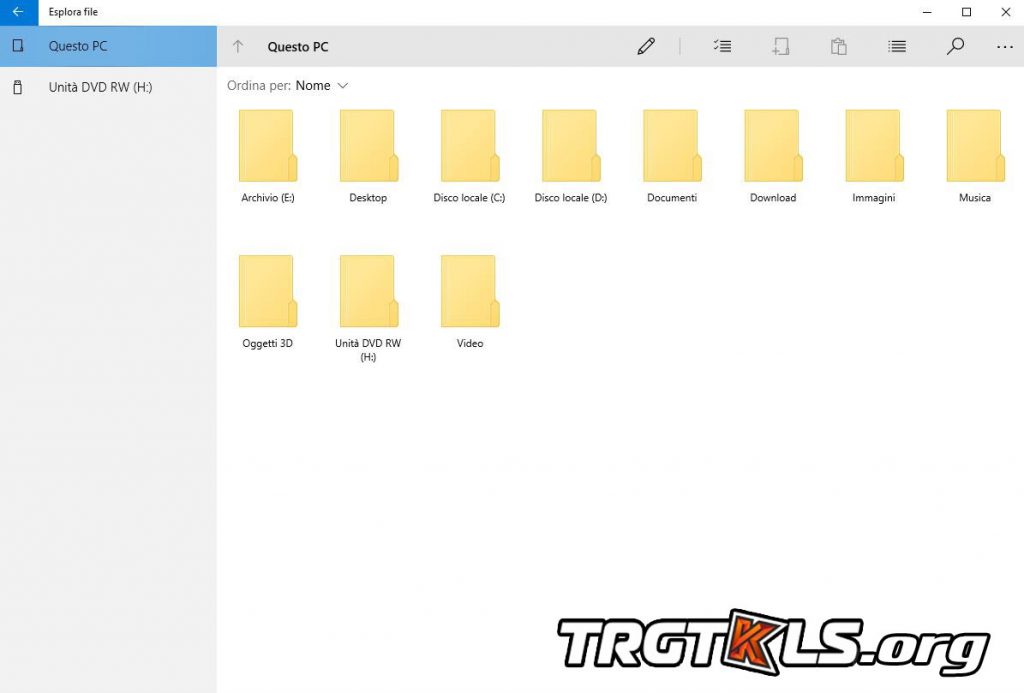The height and width of the screenshot is (693, 1024).
Task: Click the back arrow in title bar
Action: 18,12
